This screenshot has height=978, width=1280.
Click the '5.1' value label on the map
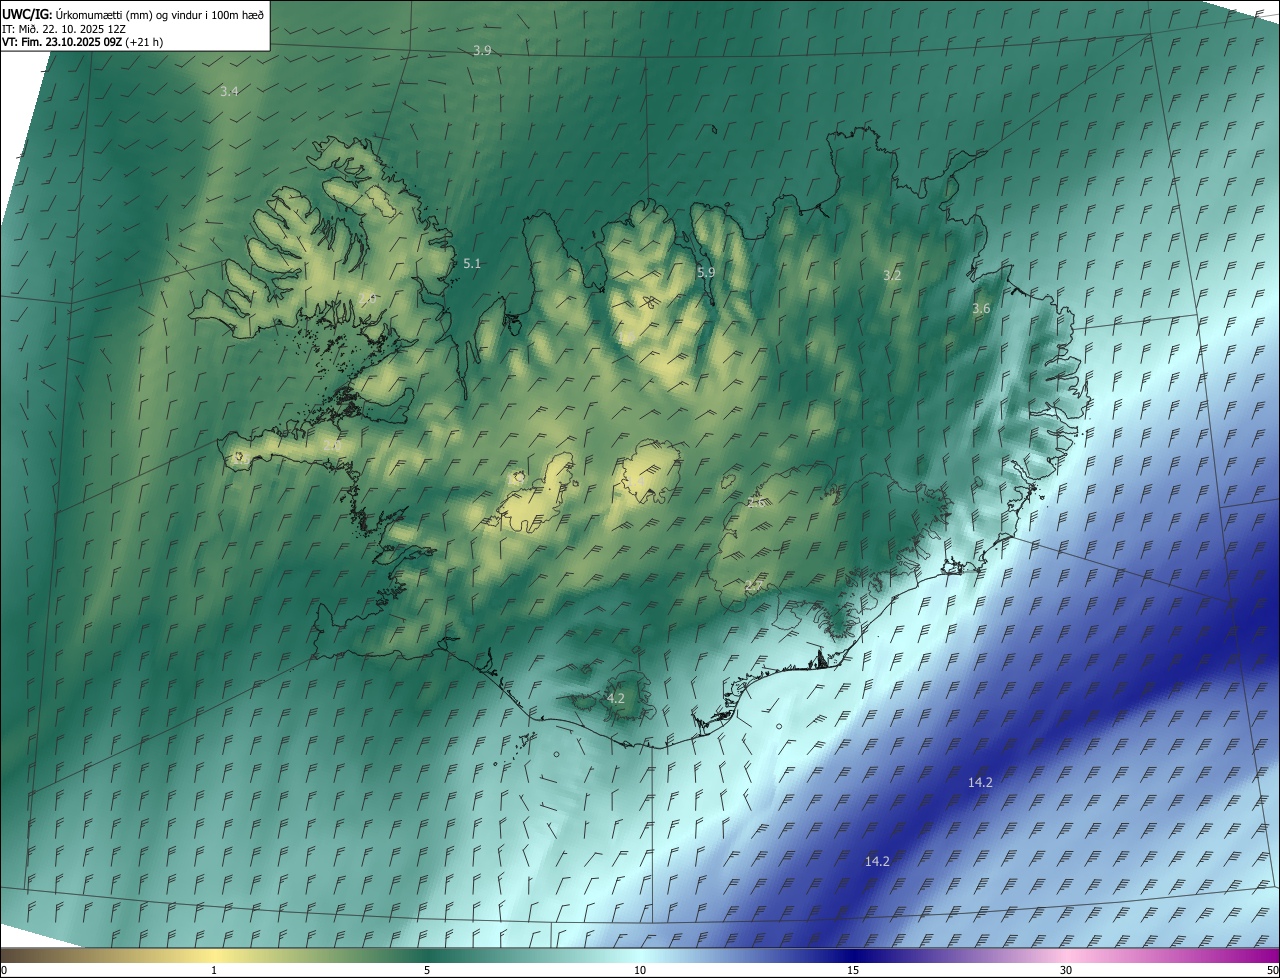(472, 263)
